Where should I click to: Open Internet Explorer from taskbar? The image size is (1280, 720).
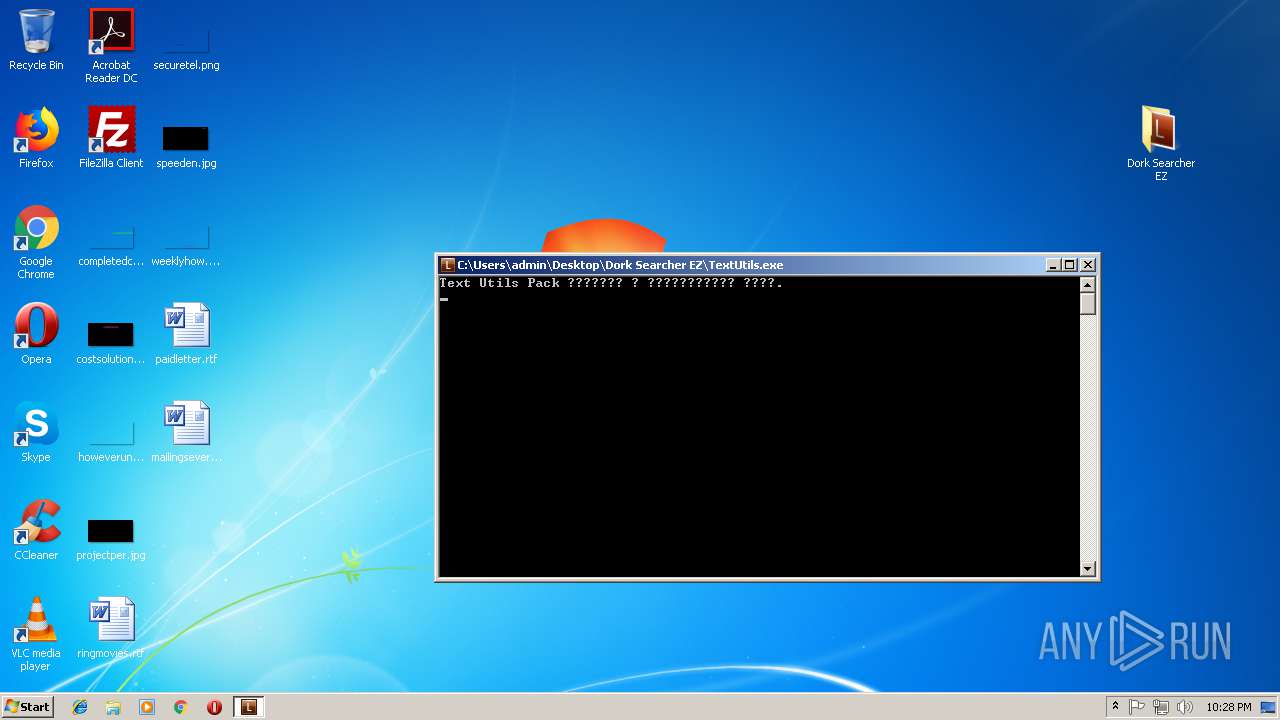tap(80, 707)
